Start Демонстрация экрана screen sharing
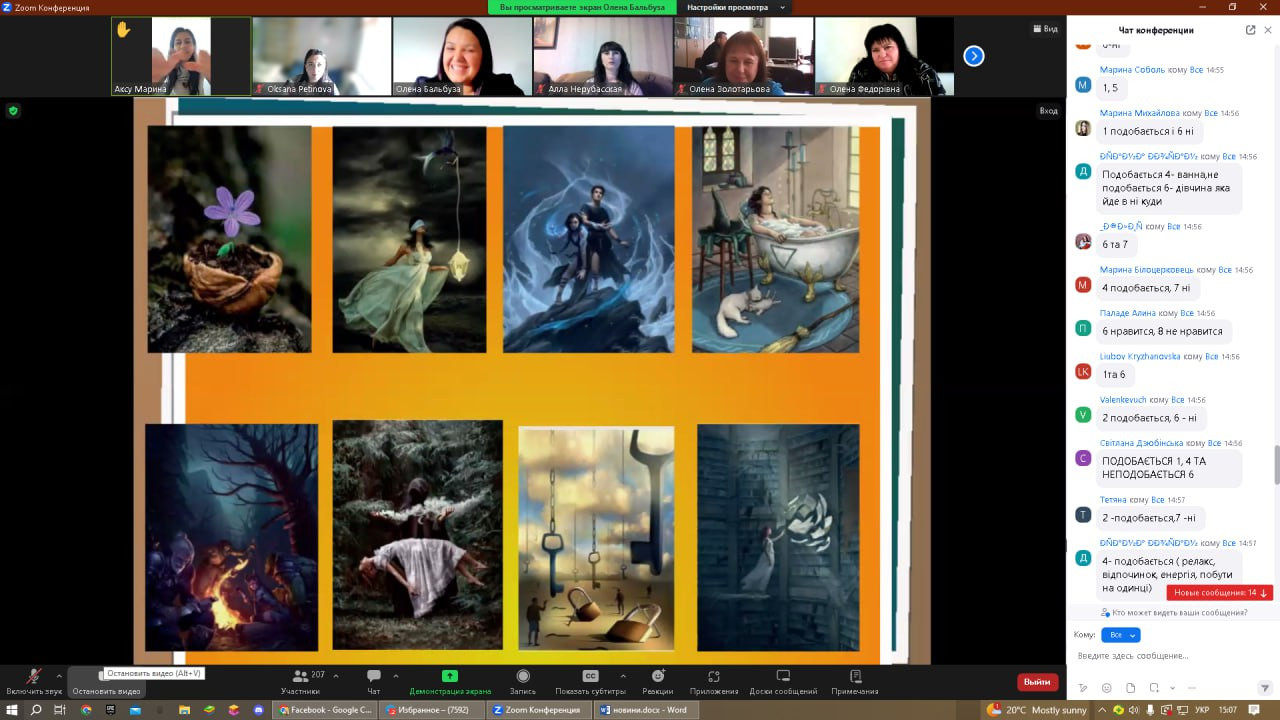 (x=450, y=681)
